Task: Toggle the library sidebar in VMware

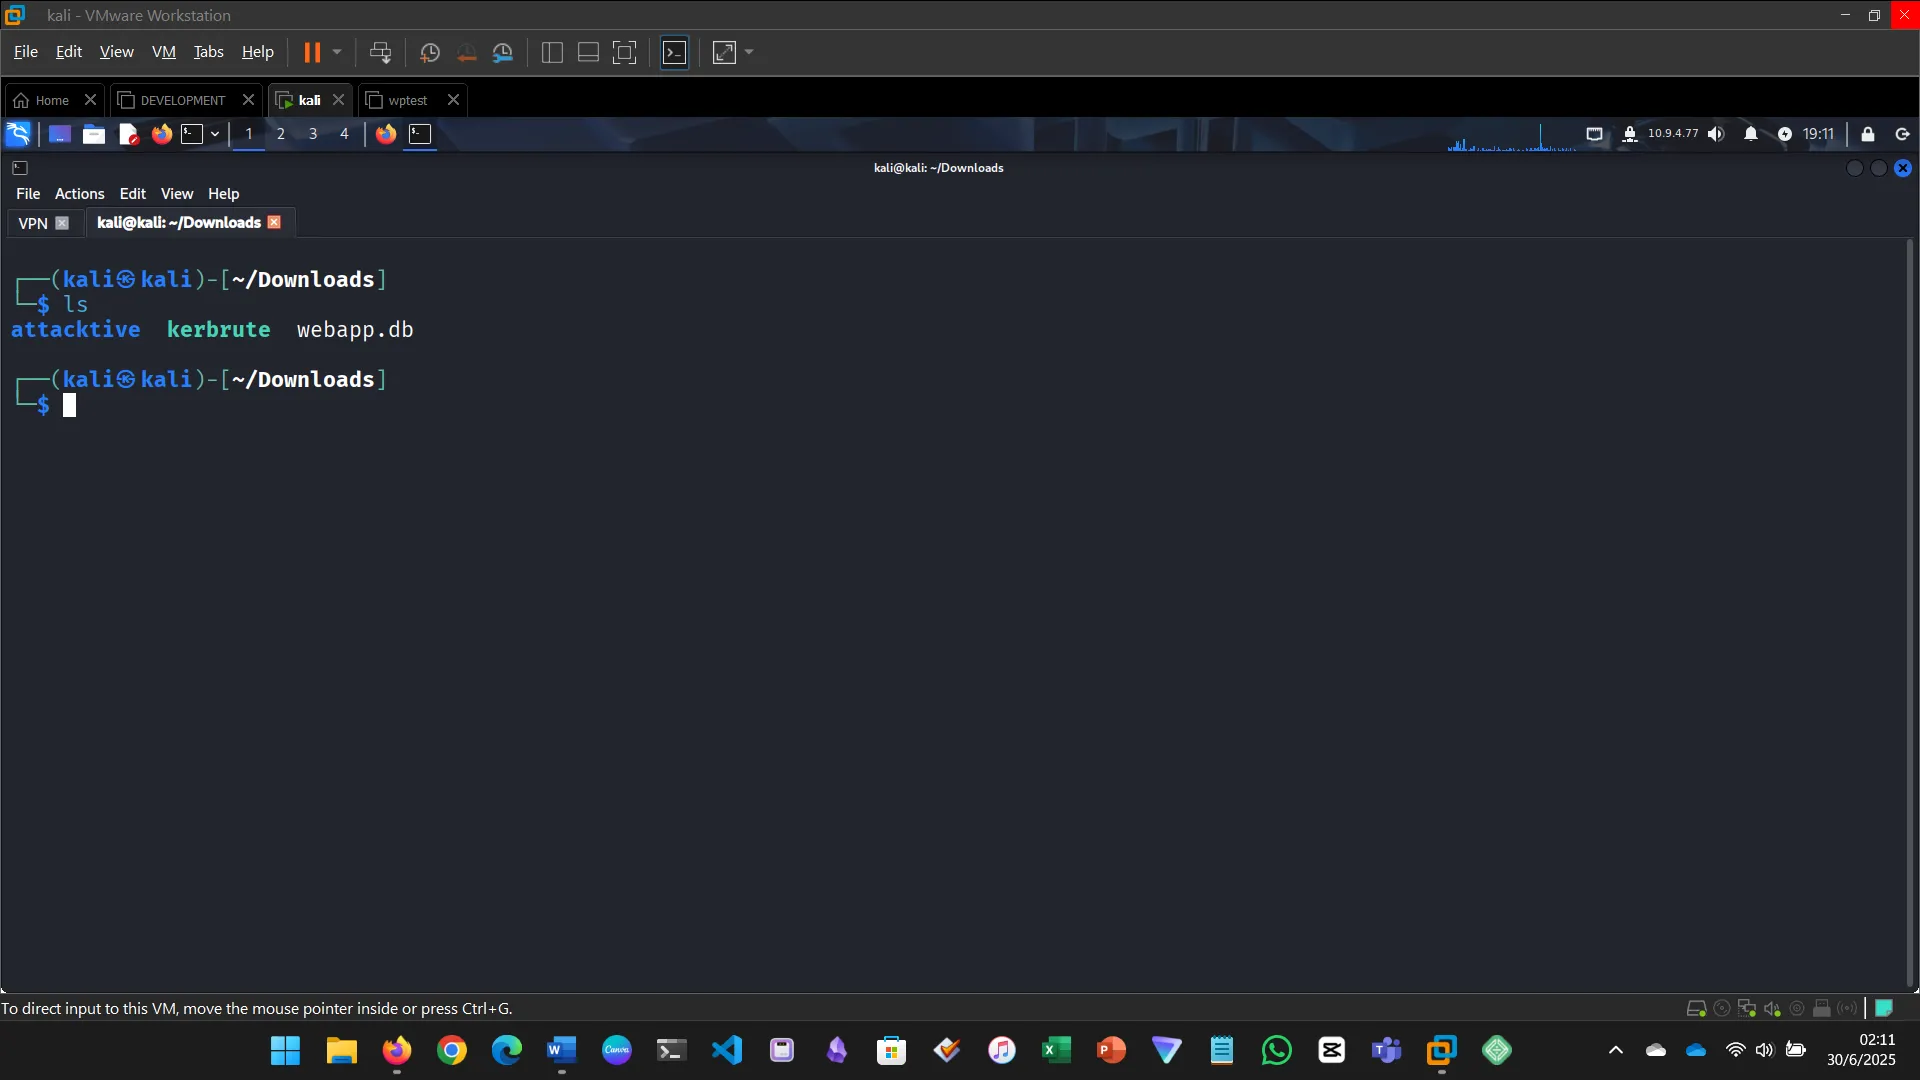Action: pyautogui.click(x=552, y=52)
